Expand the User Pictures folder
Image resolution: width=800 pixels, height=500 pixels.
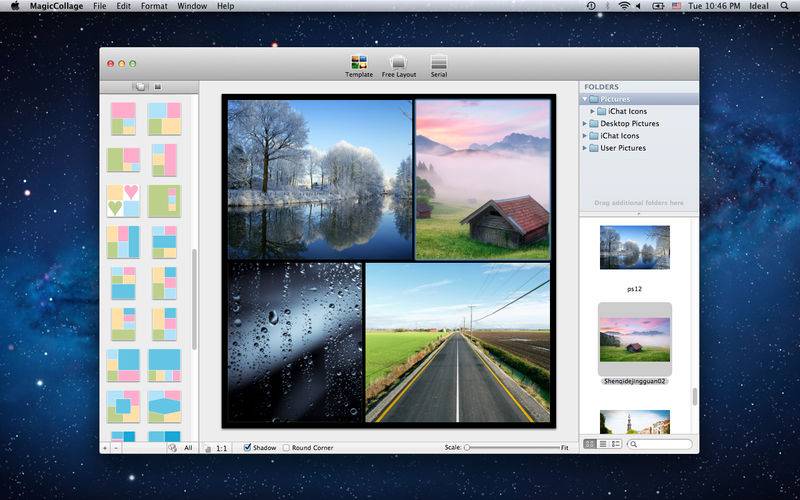point(585,148)
